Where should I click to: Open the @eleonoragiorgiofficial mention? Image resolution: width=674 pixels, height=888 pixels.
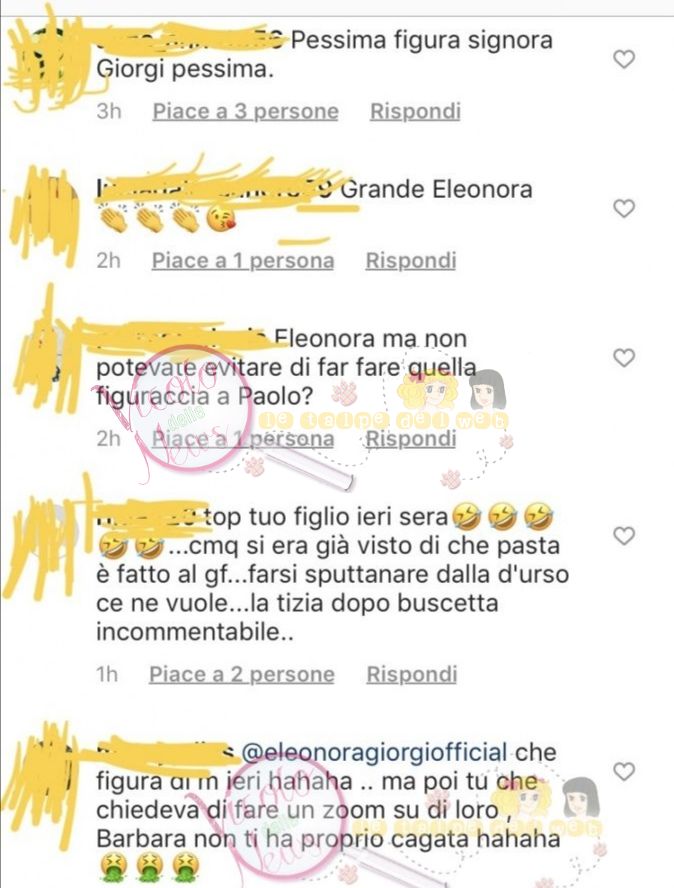coord(374,752)
